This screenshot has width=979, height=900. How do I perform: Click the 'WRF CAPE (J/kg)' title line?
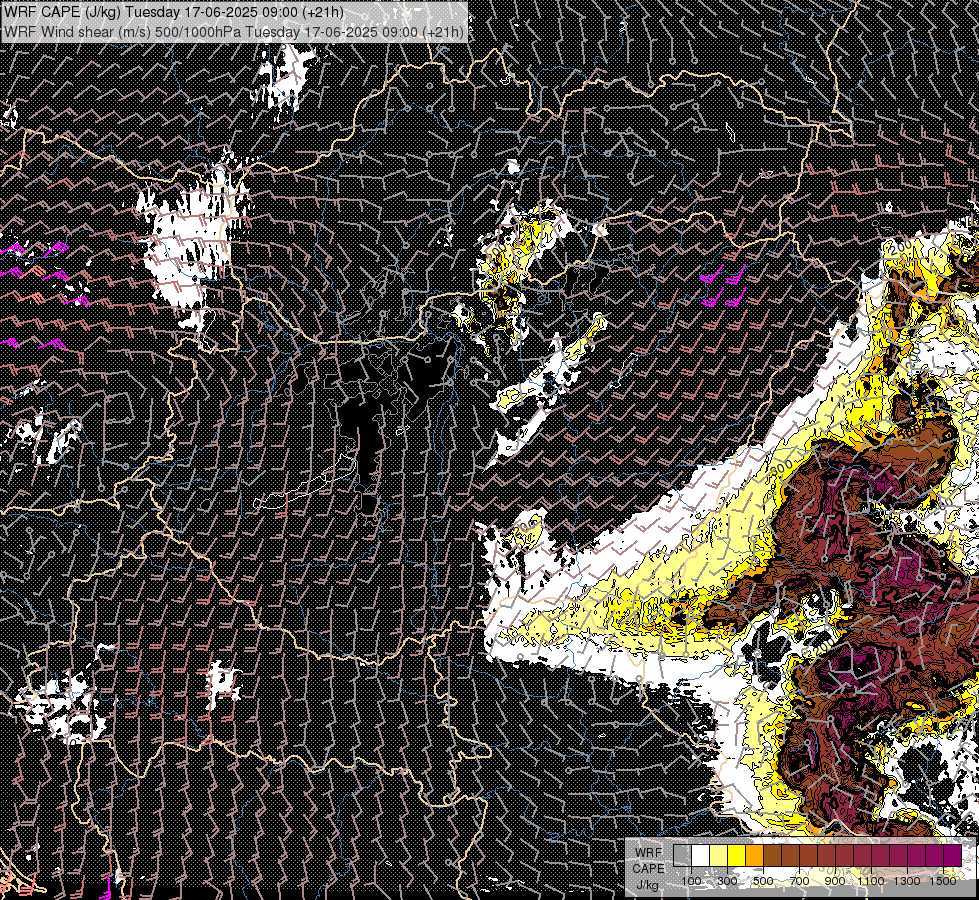(174, 12)
